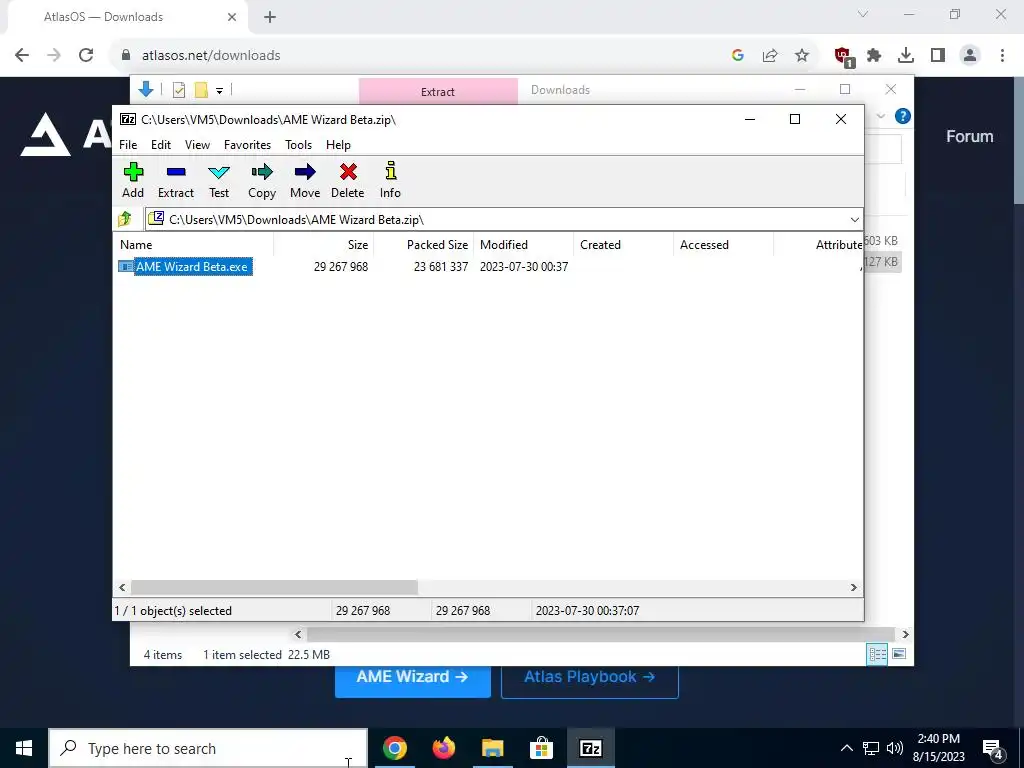Click the 7-Zip scrollbar right arrow

854,588
